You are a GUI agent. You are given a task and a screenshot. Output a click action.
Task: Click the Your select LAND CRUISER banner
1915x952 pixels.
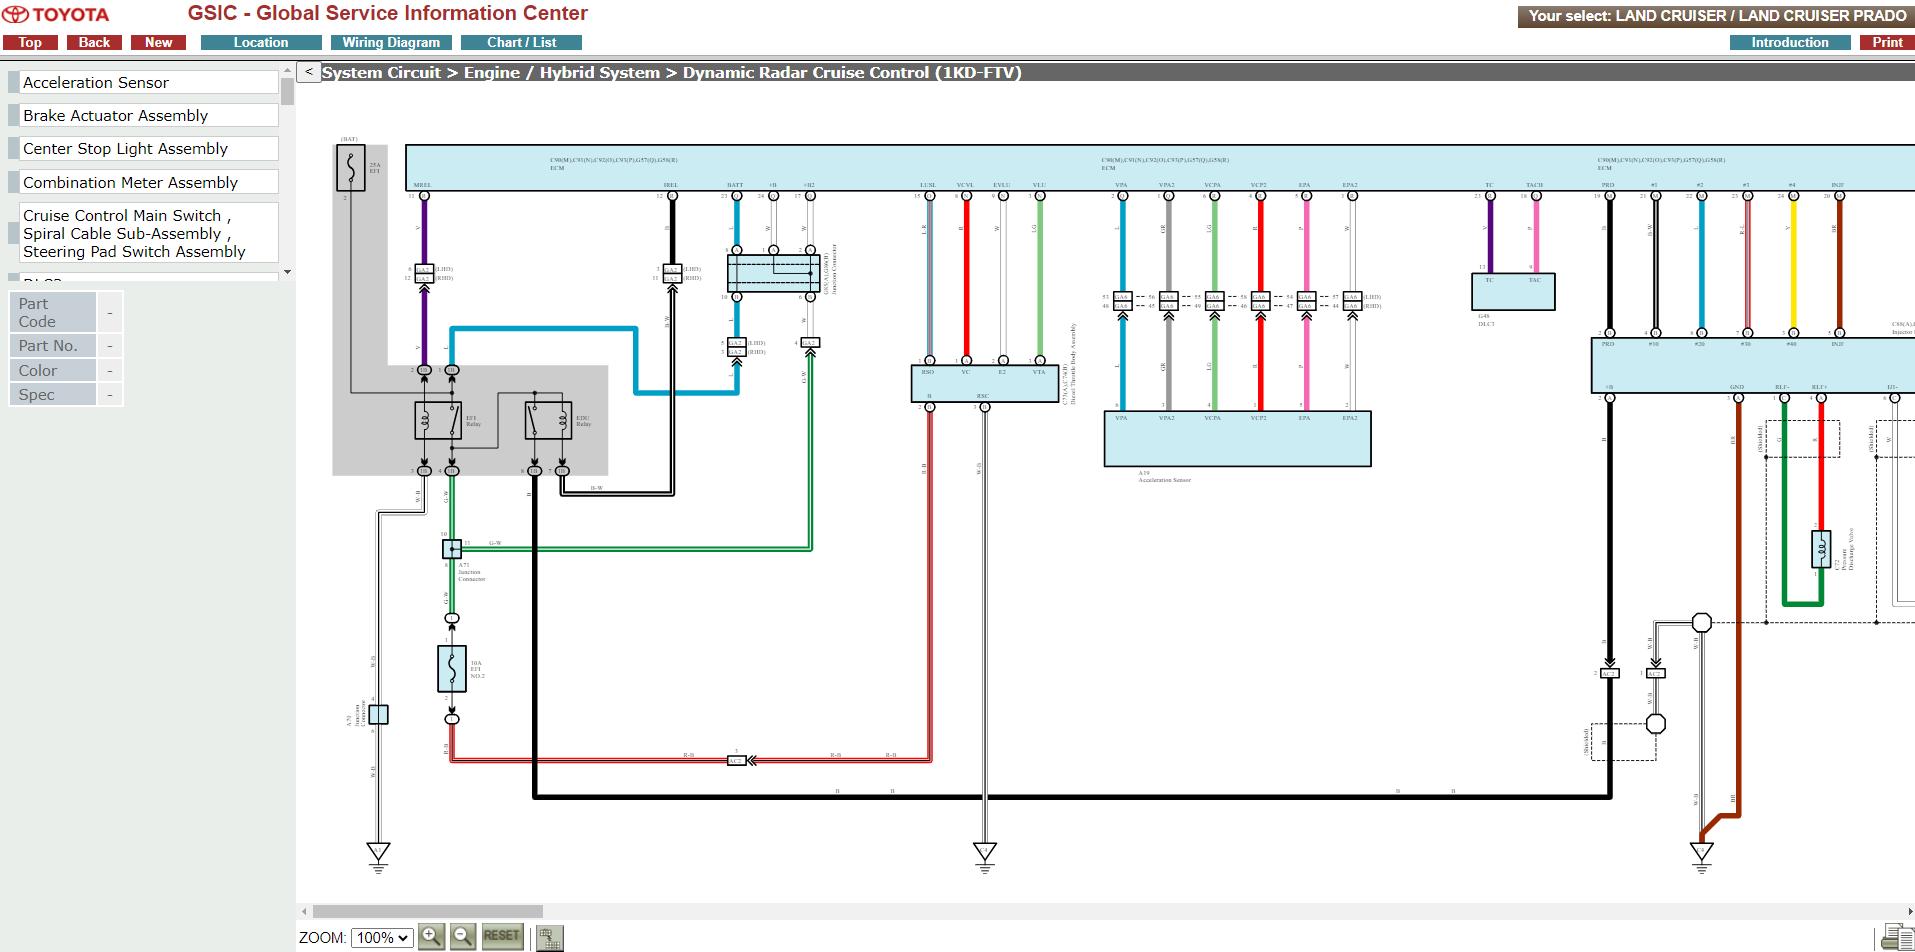click(1716, 16)
